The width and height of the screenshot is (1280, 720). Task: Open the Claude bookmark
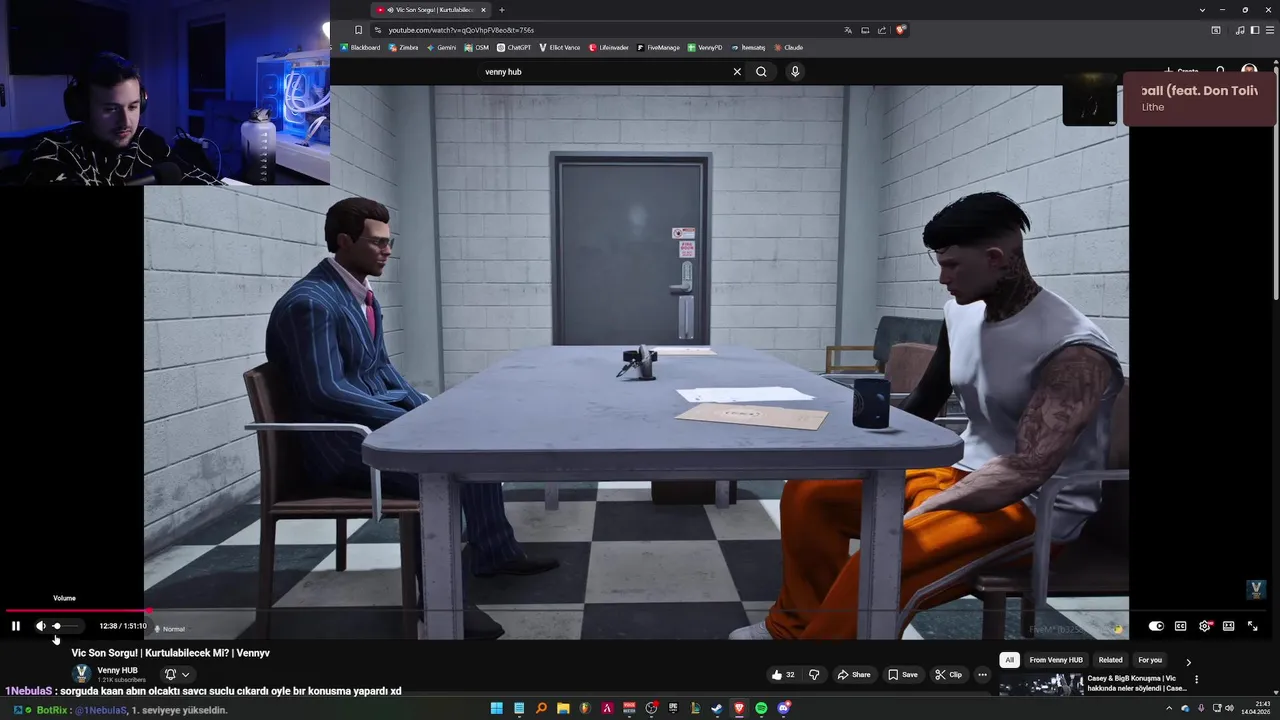point(788,47)
